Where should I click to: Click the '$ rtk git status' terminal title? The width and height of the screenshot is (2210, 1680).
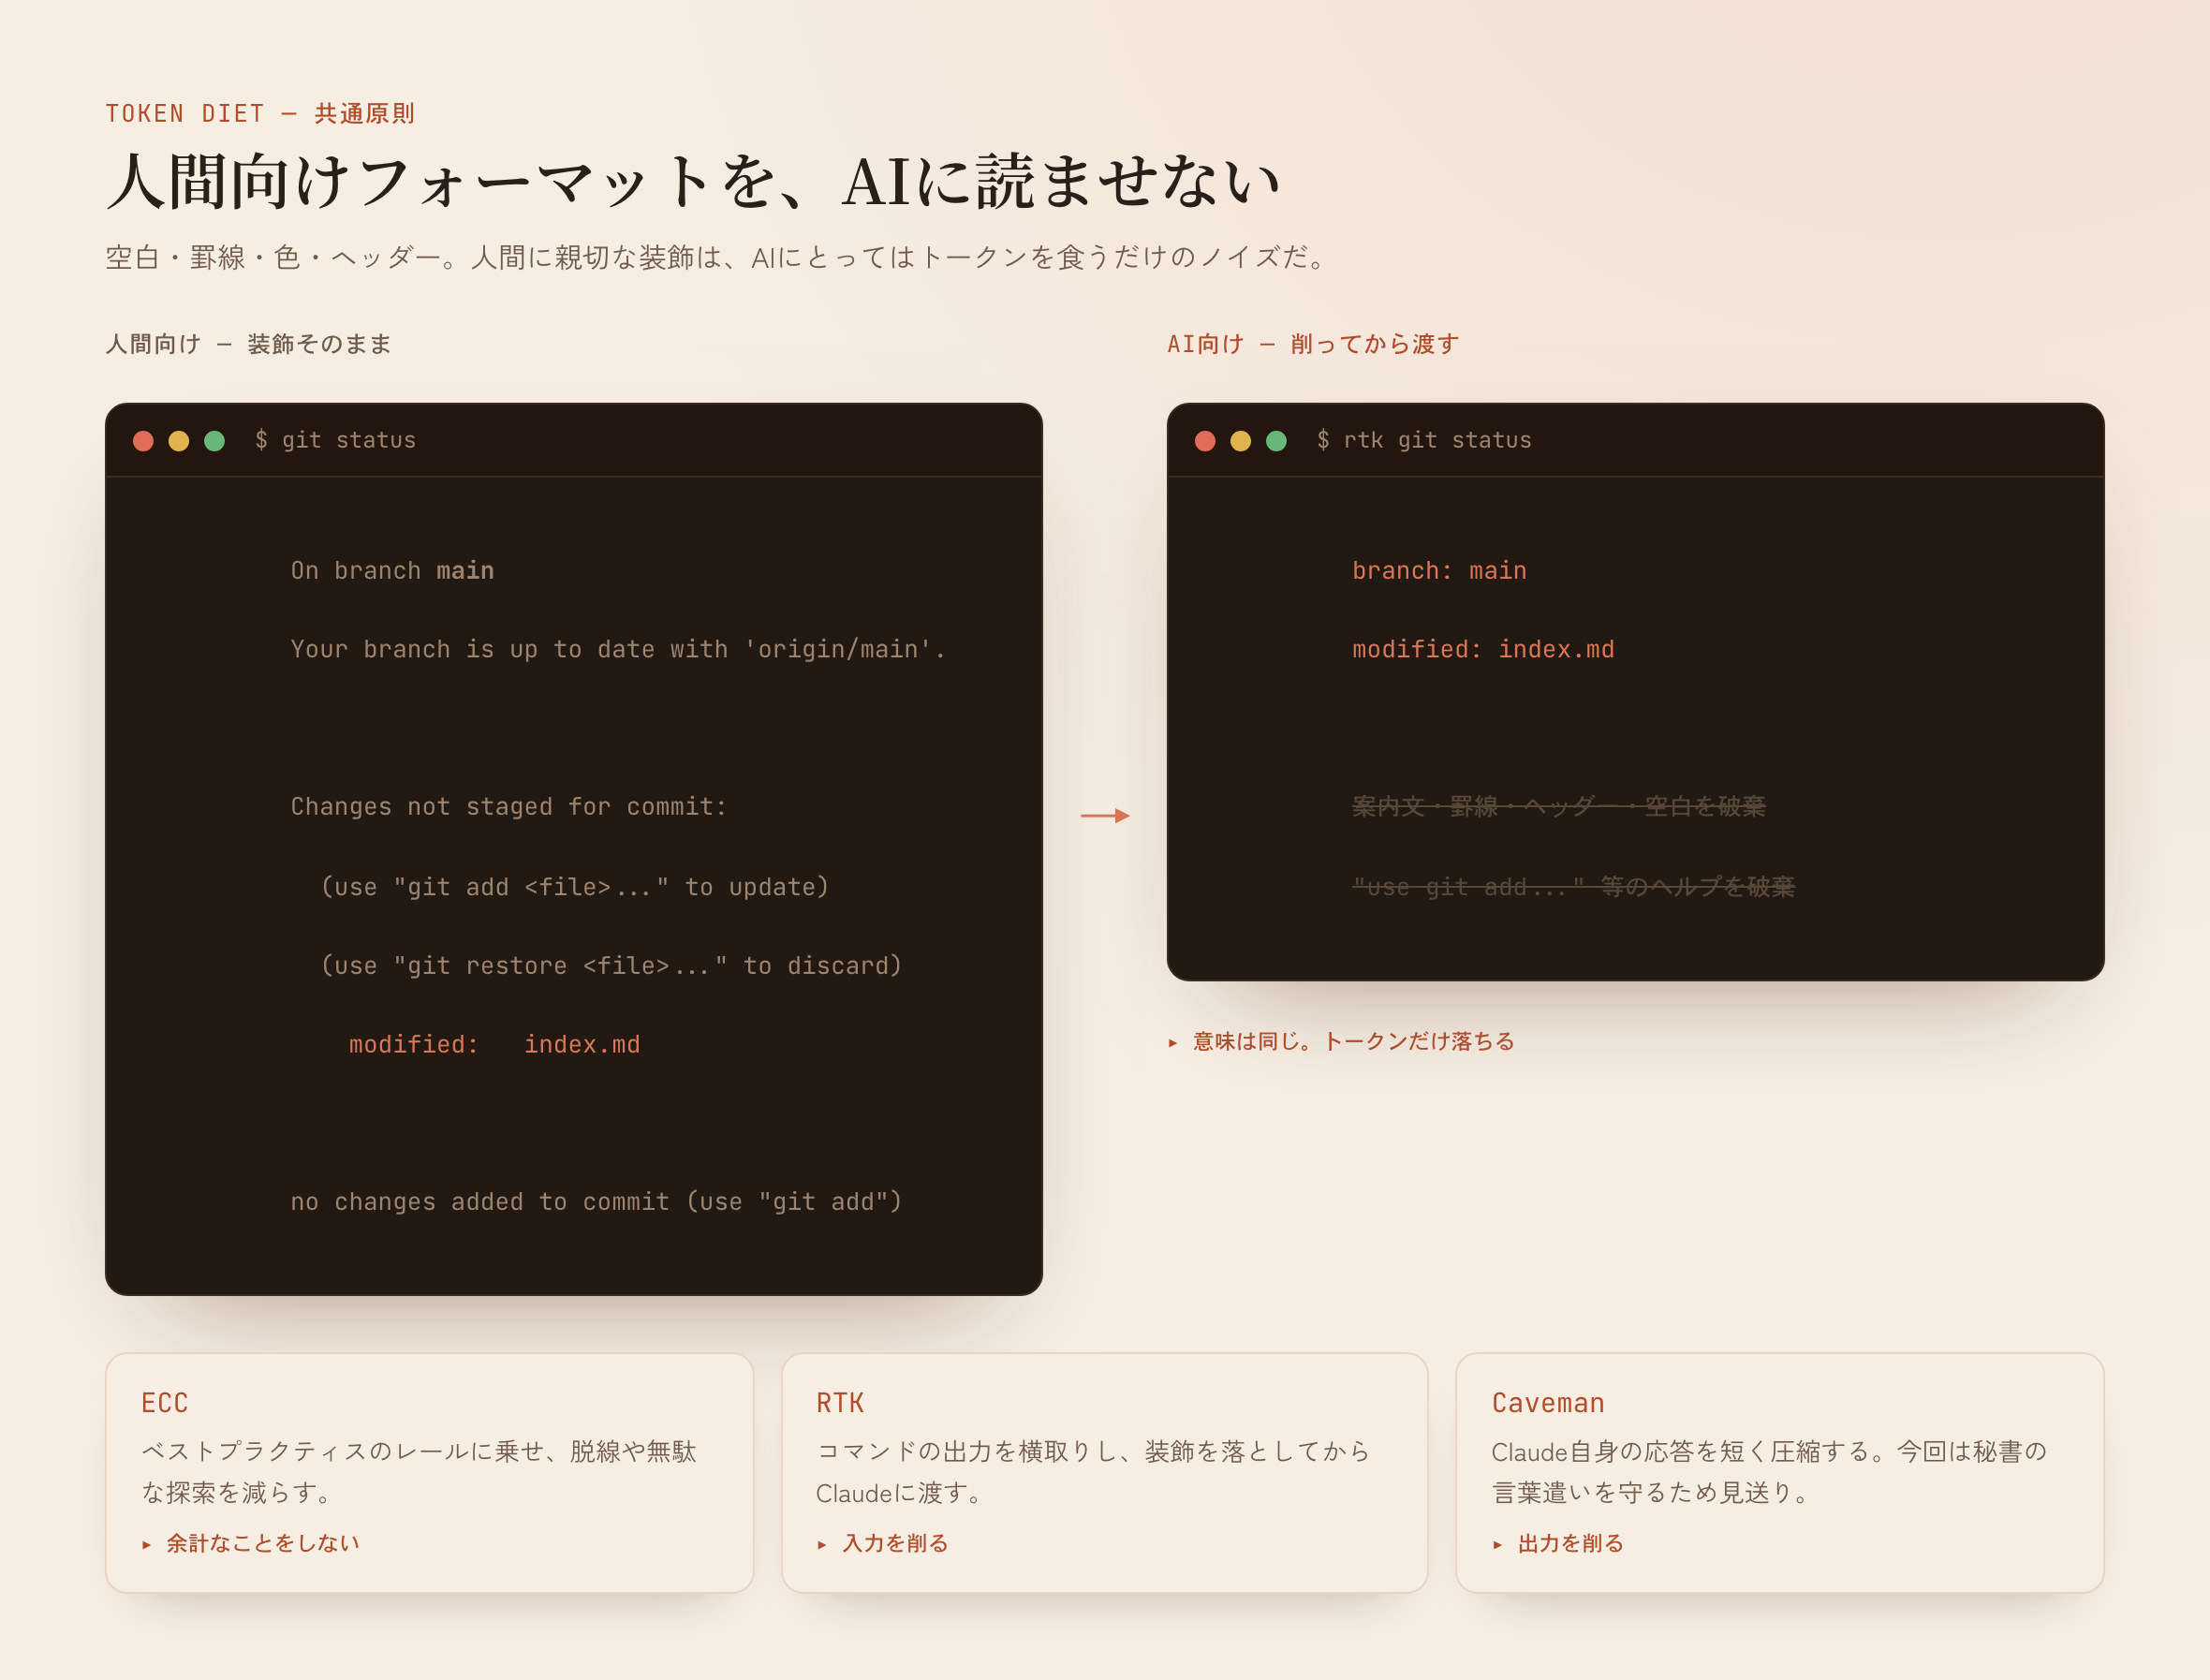click(x=1424, y=440)
